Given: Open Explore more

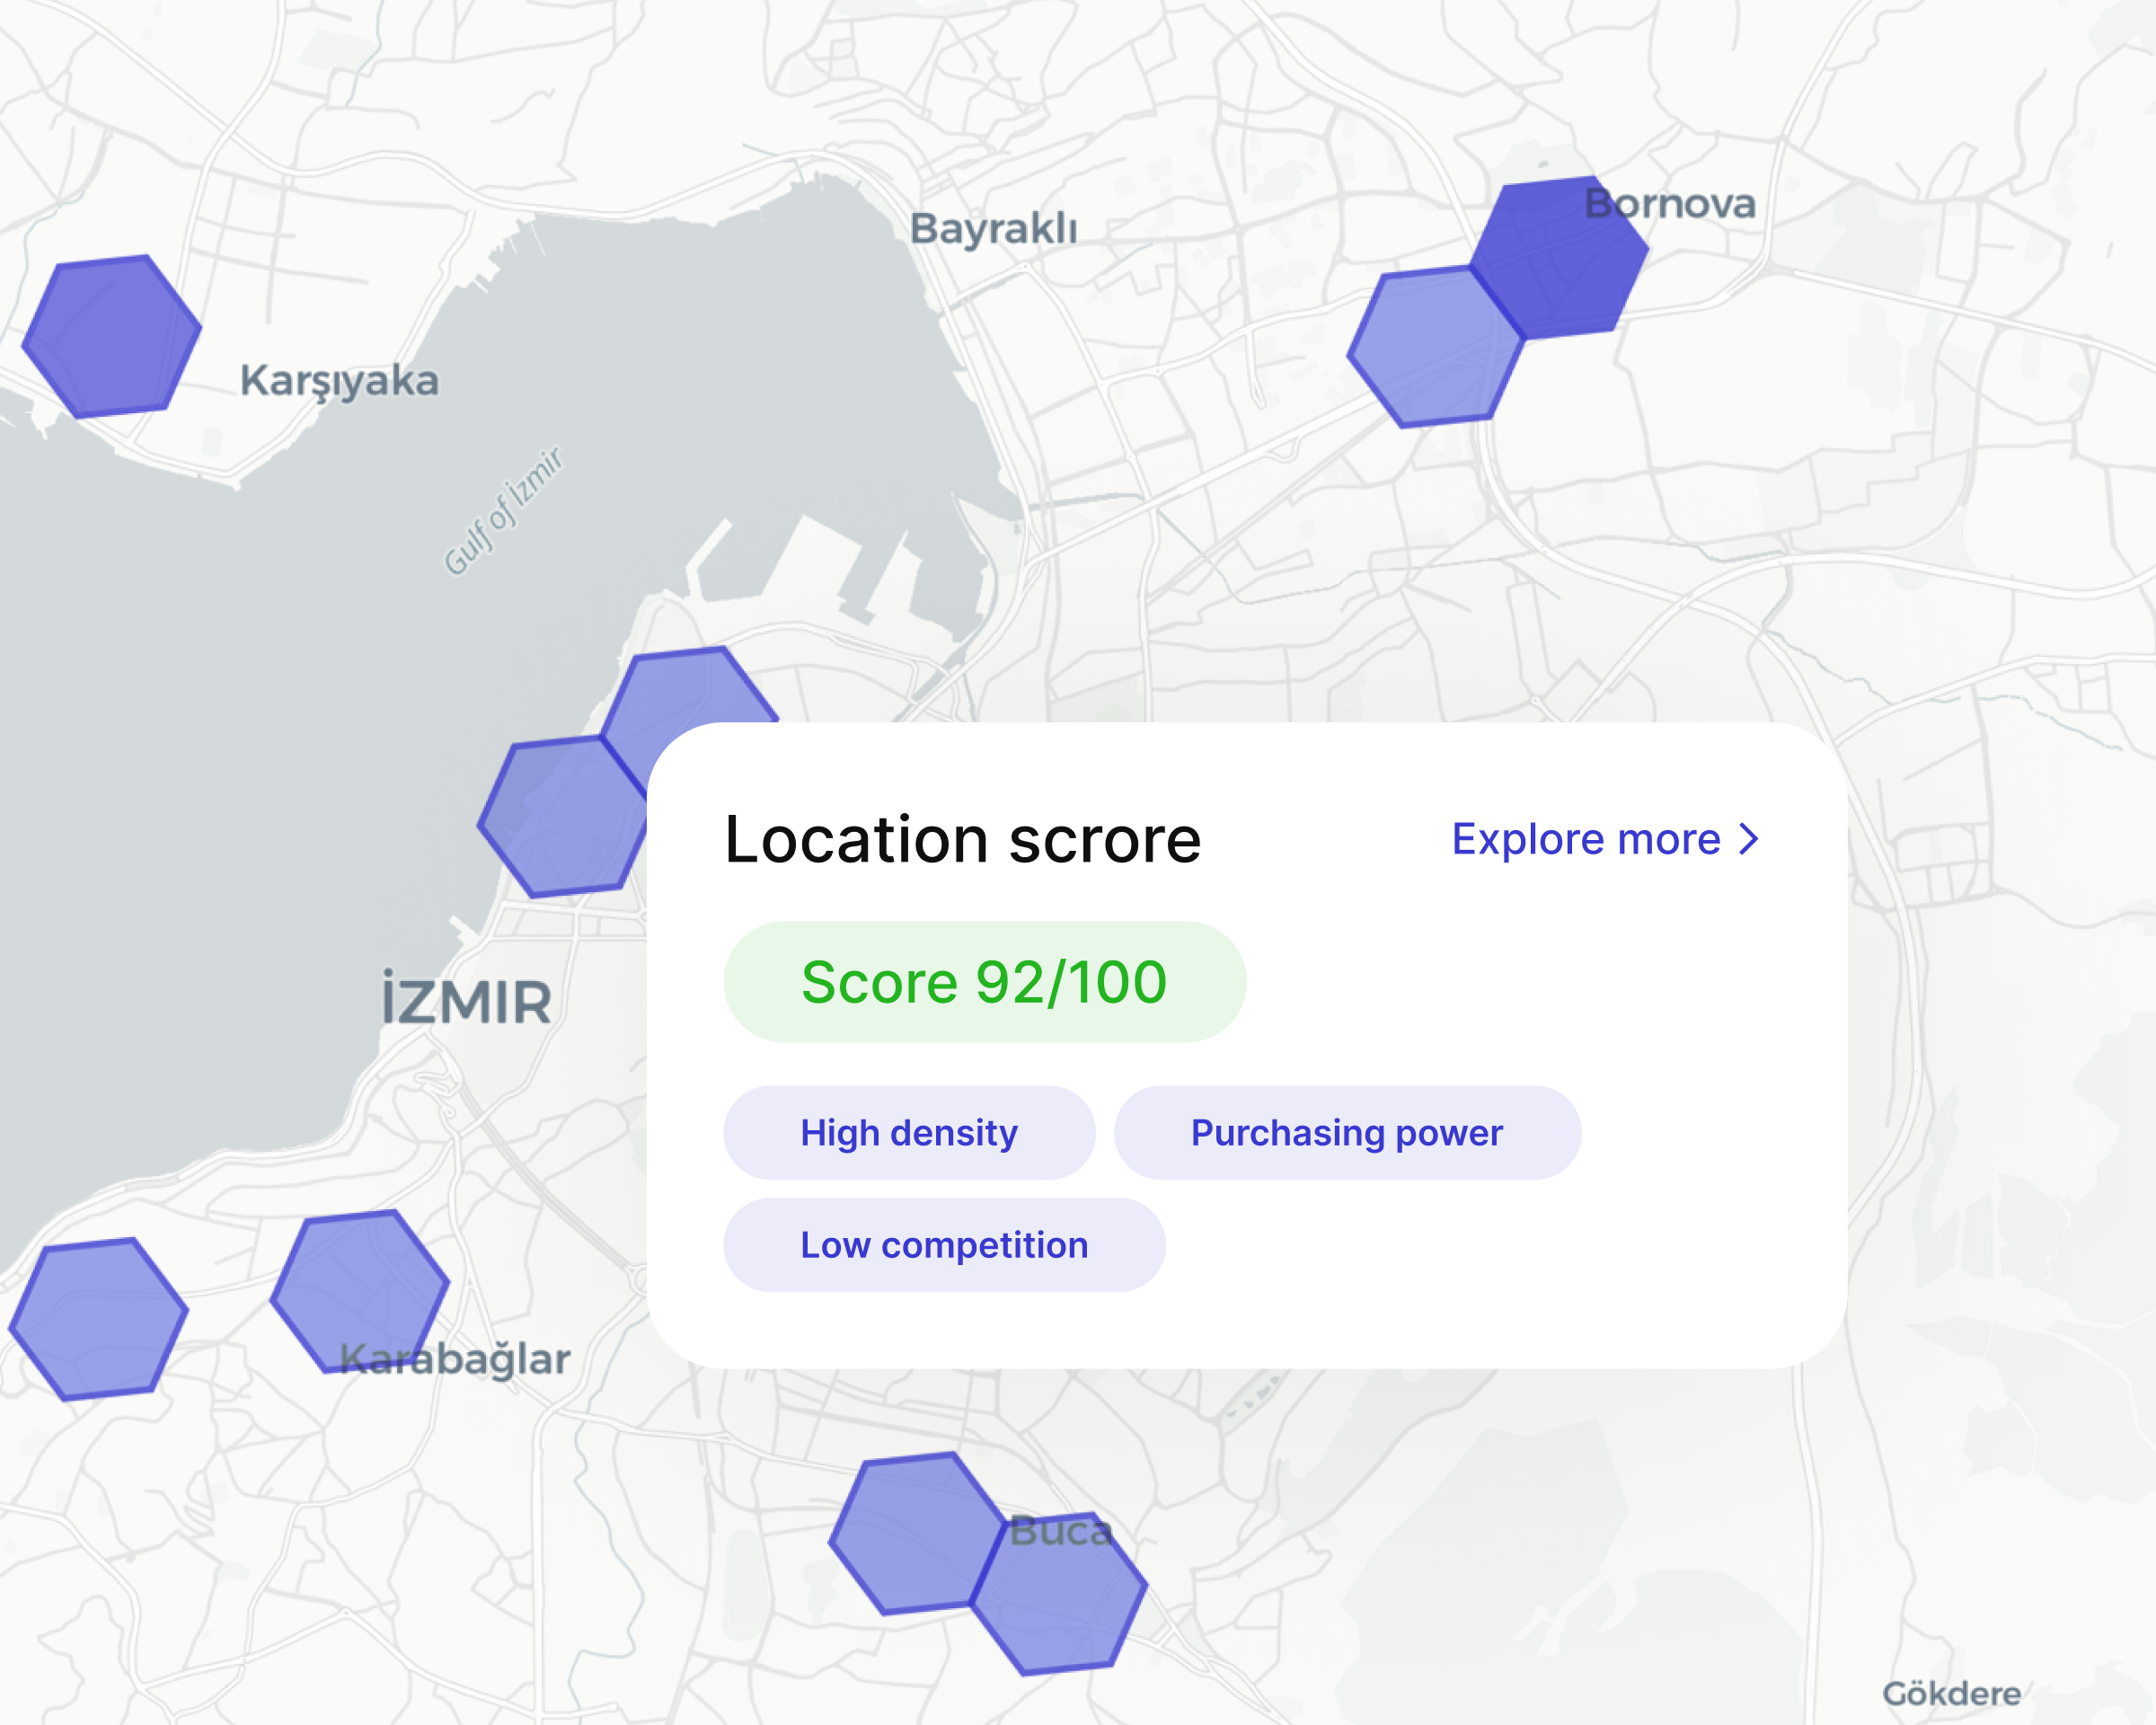Looking at the screenshot, I should pos(1581,840).
